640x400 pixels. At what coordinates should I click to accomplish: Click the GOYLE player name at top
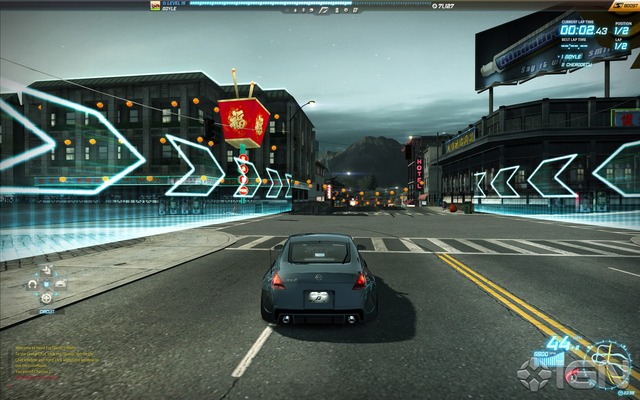point(170,8)
